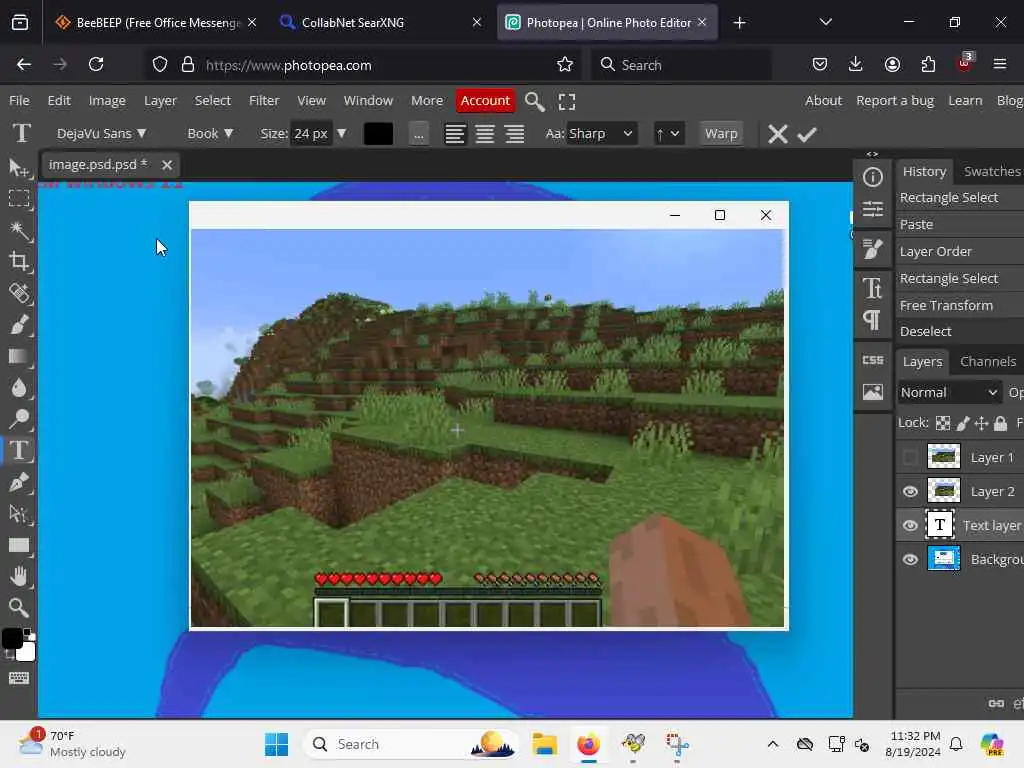Select the Rectangle Select tool

click(x=18, y=199)
